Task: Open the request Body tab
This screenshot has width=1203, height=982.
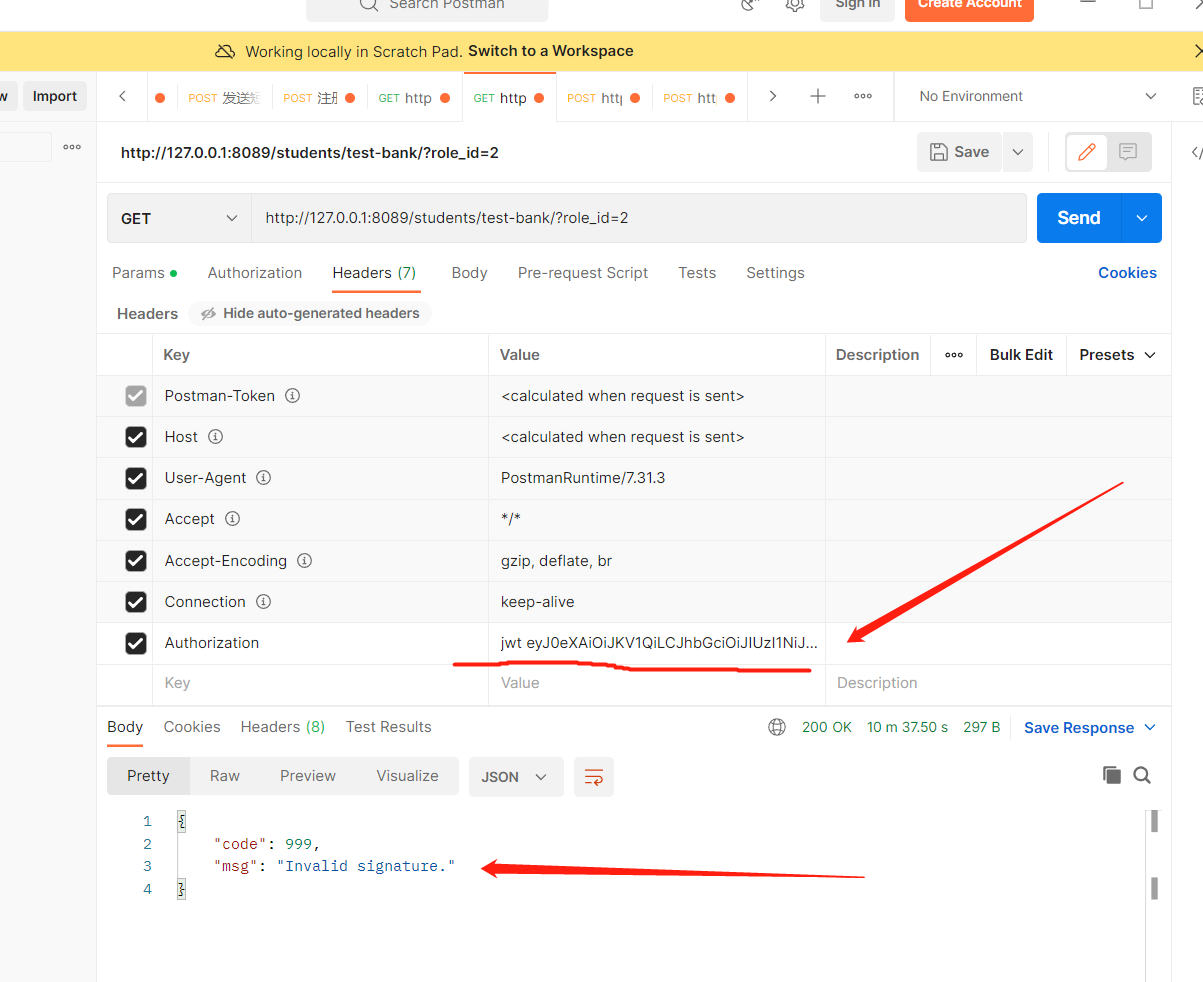Action: (x=469, y=273)
